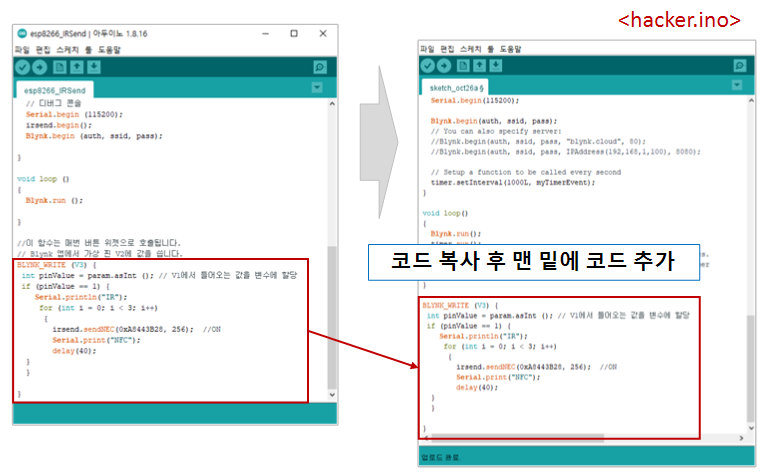
Task: Maximize the esp8266_IRSend window
Action: tap(294, 34)
